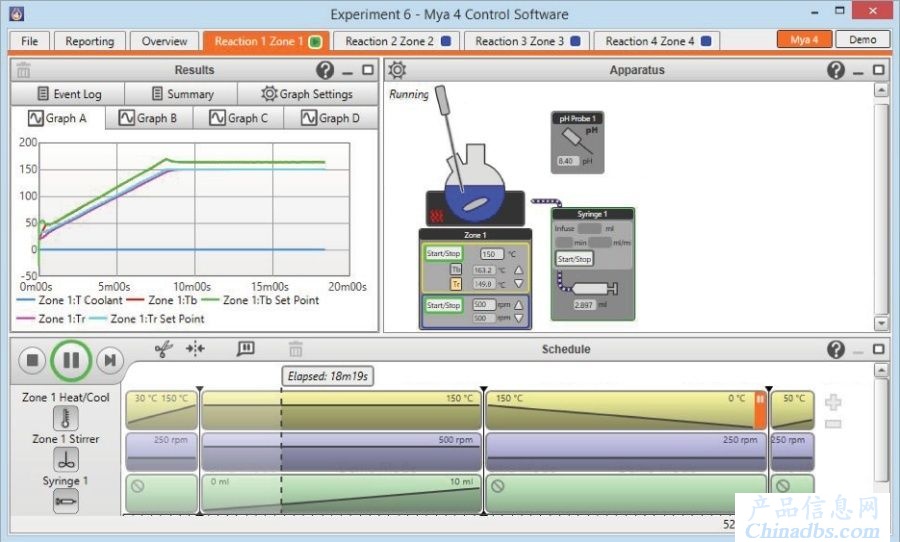The height and width of the screenshot is (542, 900).
Task: Click the plus icon to add schedule step
Action: point(833,402)
